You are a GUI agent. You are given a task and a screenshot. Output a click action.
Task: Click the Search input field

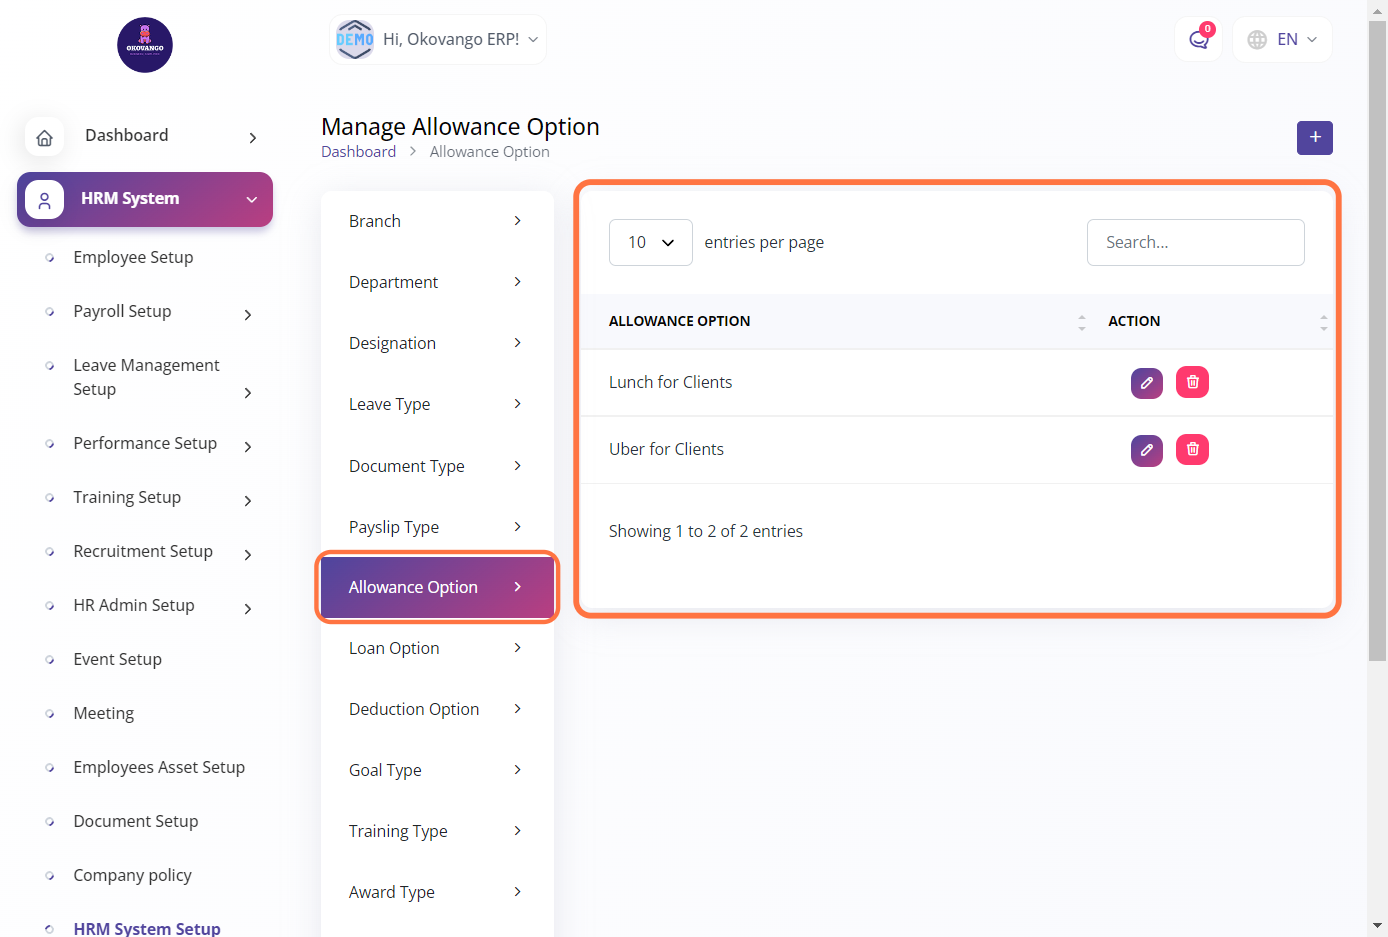pyautogui.click(x=1195, y=243)
